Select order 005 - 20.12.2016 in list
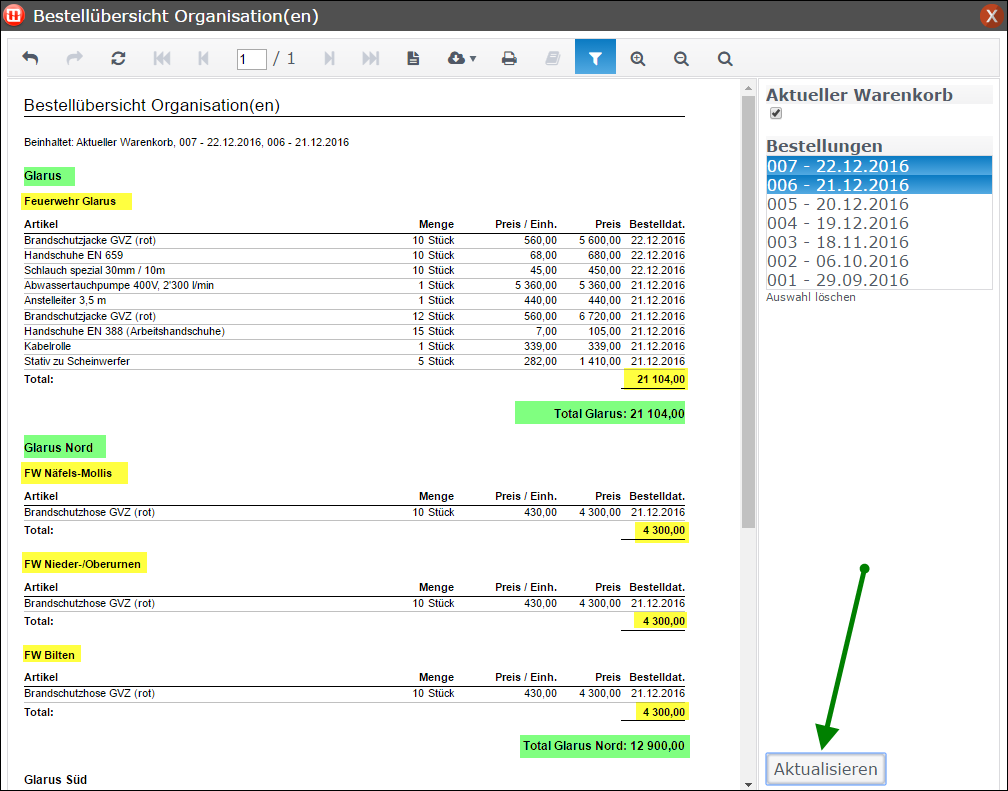The width and height of the screenshot is (1008, 791). [838, 204]
